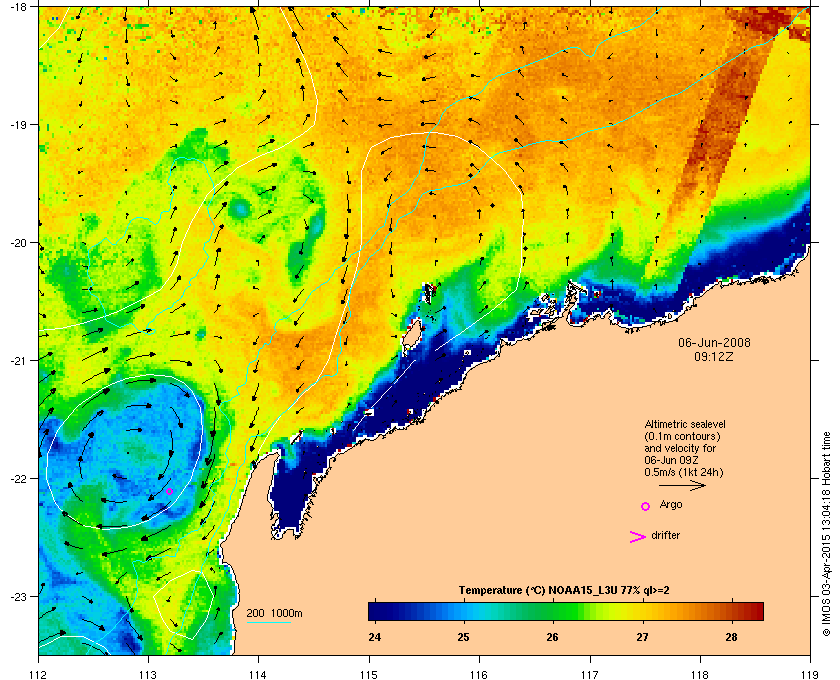
Task: Click the green 26 region of the colorbar
Action: point(553,611)
